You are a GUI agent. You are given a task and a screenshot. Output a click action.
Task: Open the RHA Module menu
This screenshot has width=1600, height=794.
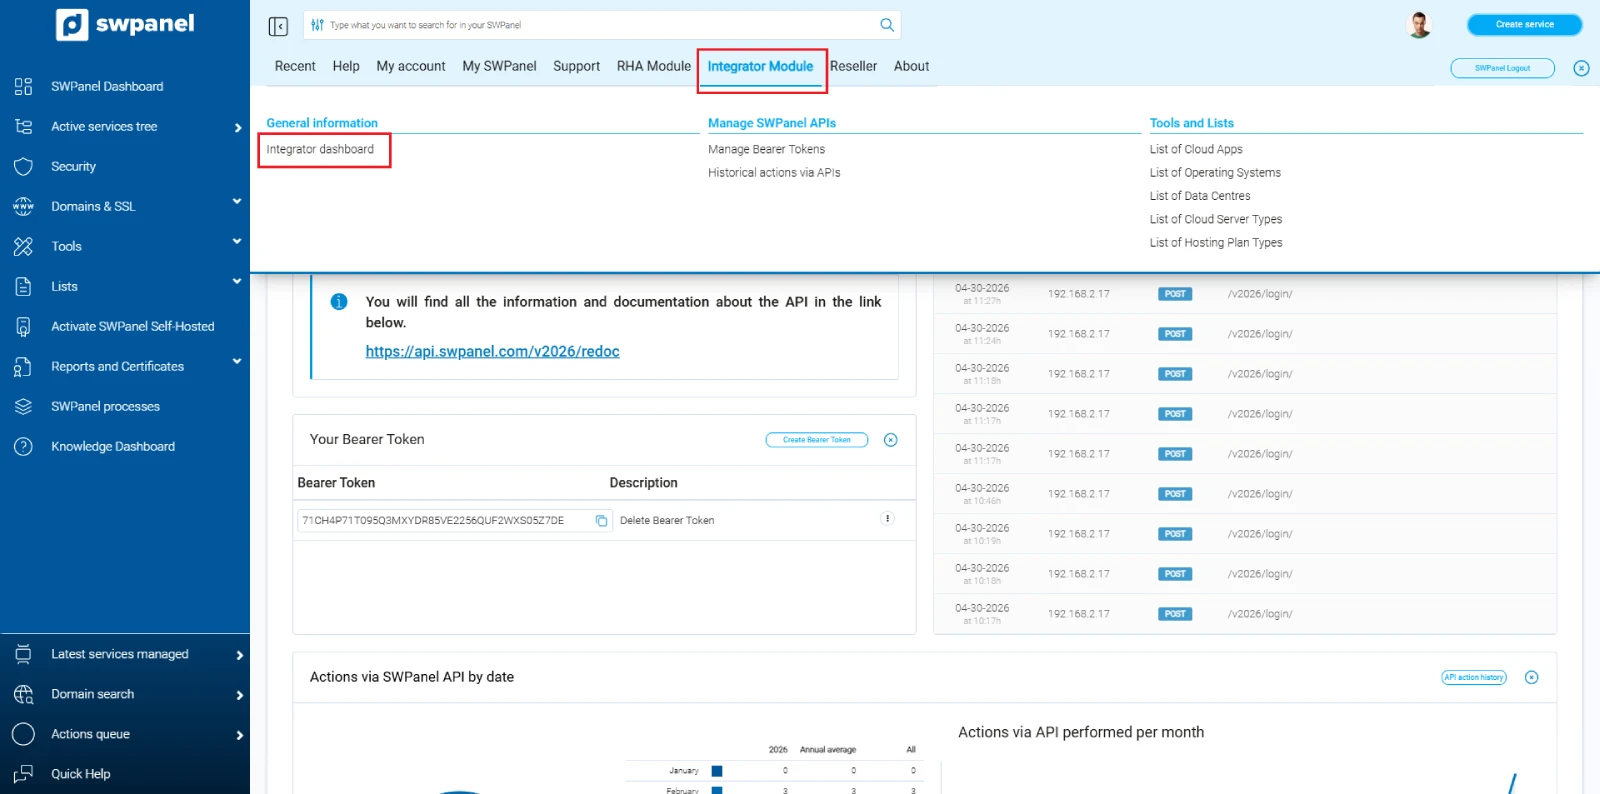(654, 66)
